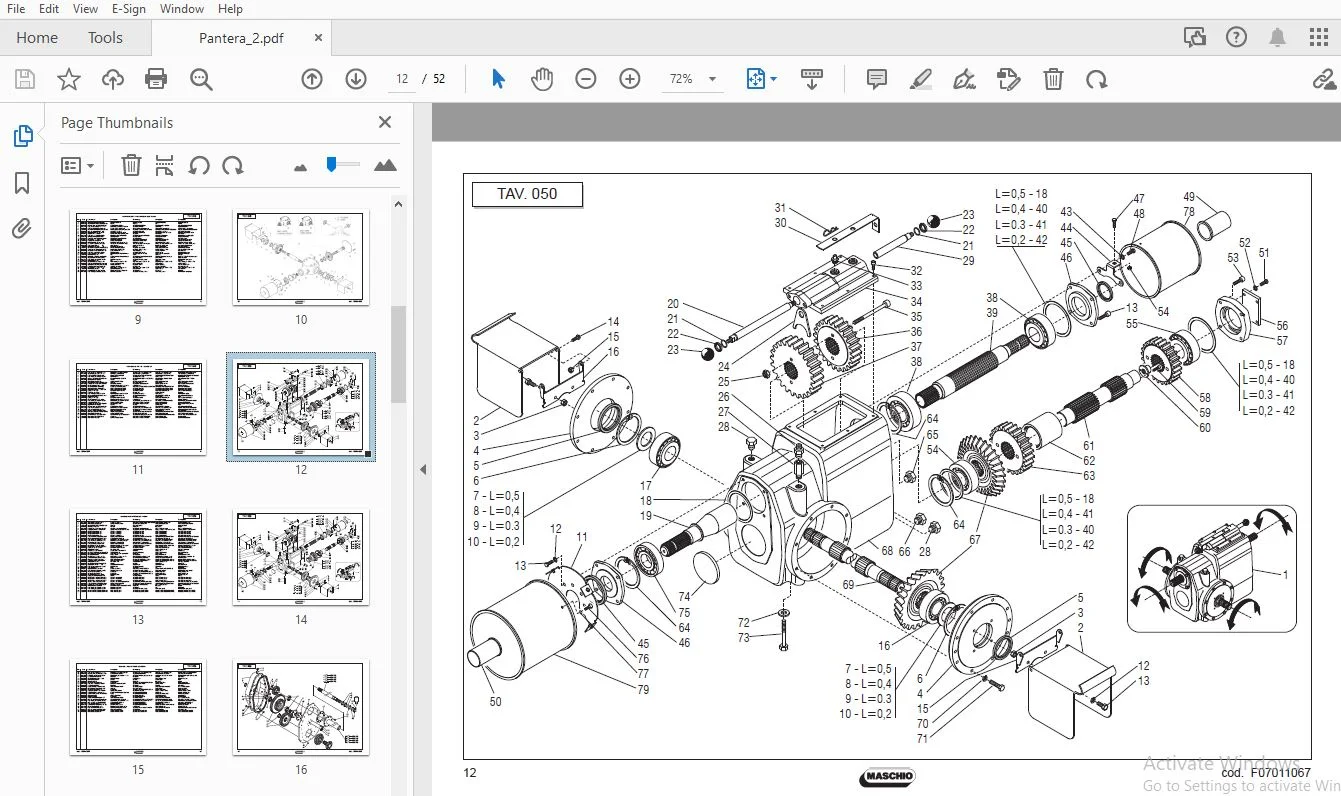The width and height of the screenshot is (1341, 796).
Task: Rotate the page with the toolbar rotate icon
Action: (x=1097, y=79)
